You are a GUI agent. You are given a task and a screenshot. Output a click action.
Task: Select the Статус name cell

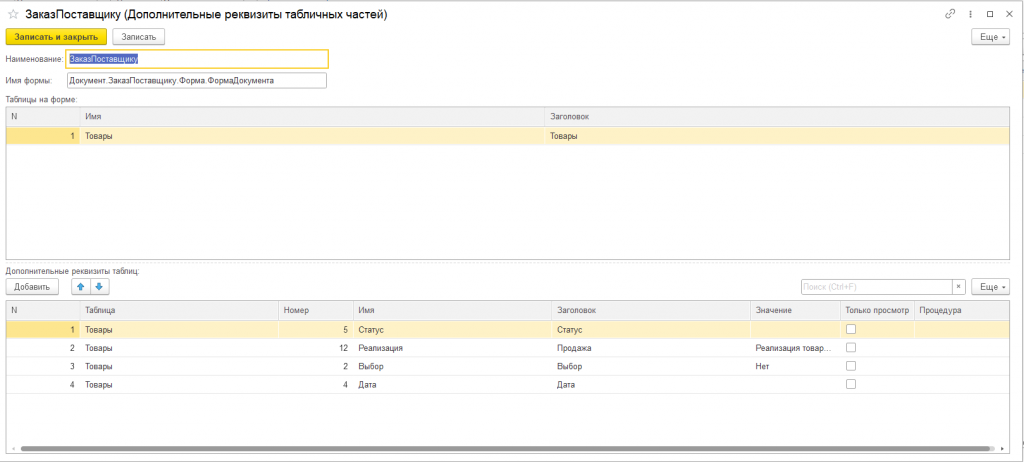pyautogui.click(x=453, y=330)
